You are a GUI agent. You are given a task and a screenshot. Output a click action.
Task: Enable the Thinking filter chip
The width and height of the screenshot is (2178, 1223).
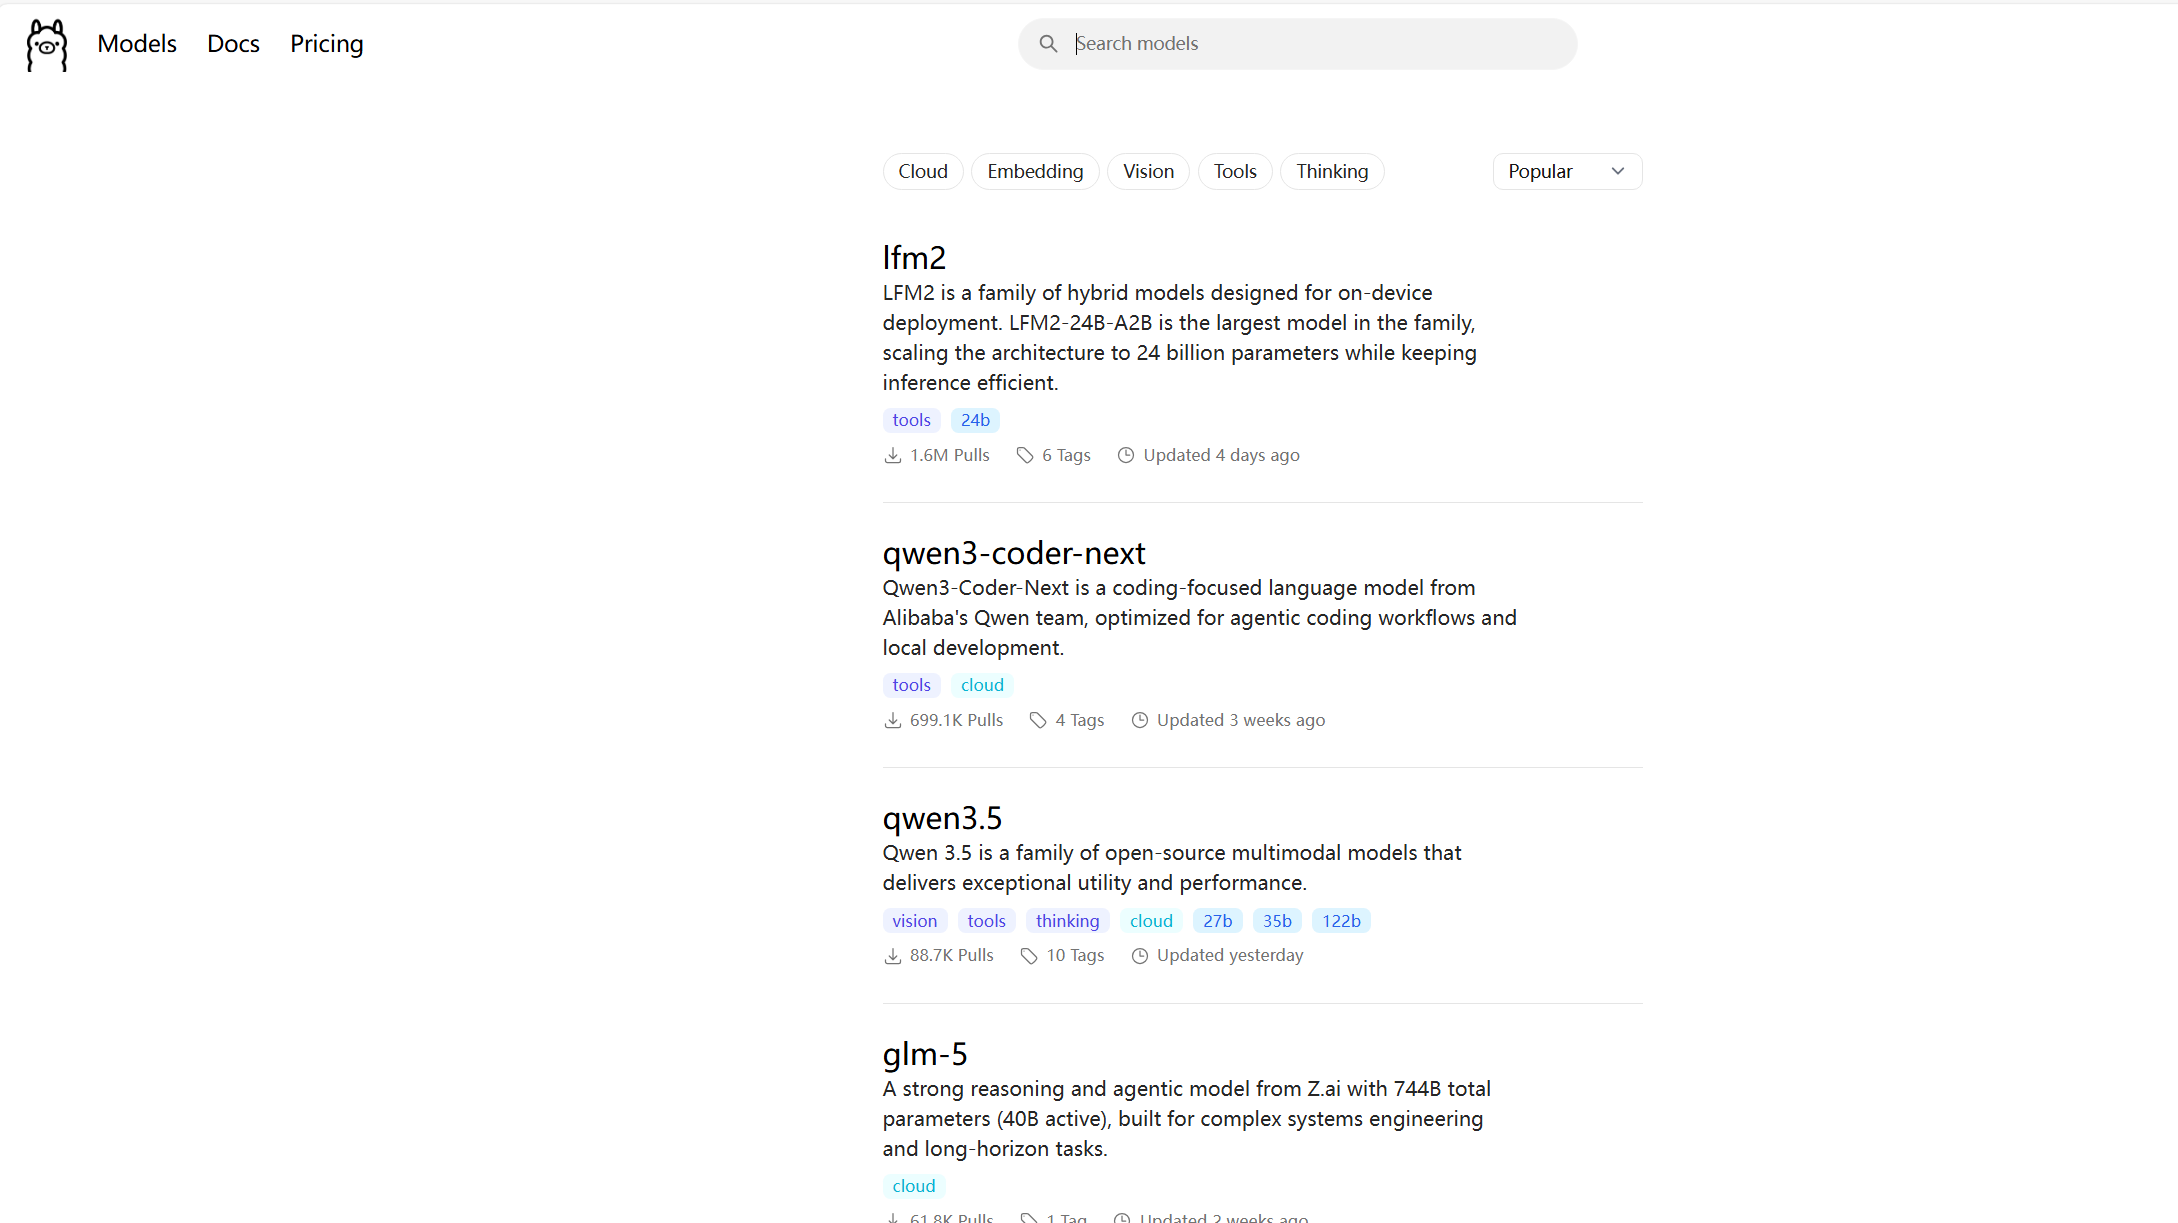(1331, 172)
